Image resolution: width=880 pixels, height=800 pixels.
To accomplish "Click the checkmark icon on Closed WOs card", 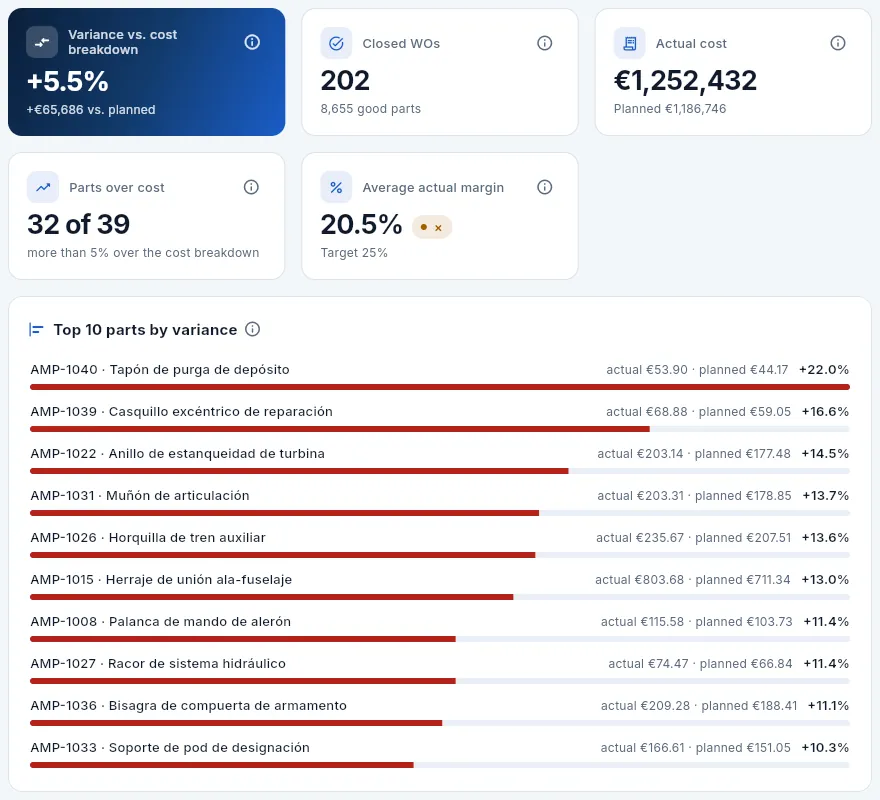I will click(x=336, y=43).
